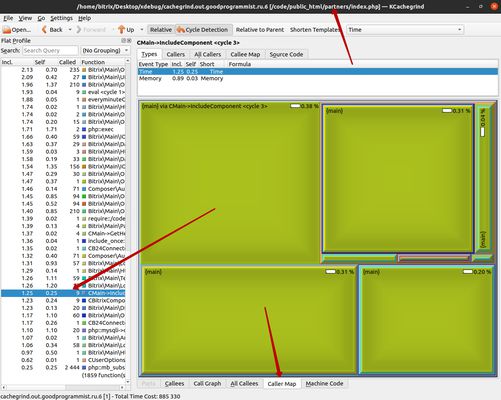The height and width of the screenshot is (400, 501).
Task: Switch to the Caller Map tab
Action: pyautogui.click(x=282, y=384)
